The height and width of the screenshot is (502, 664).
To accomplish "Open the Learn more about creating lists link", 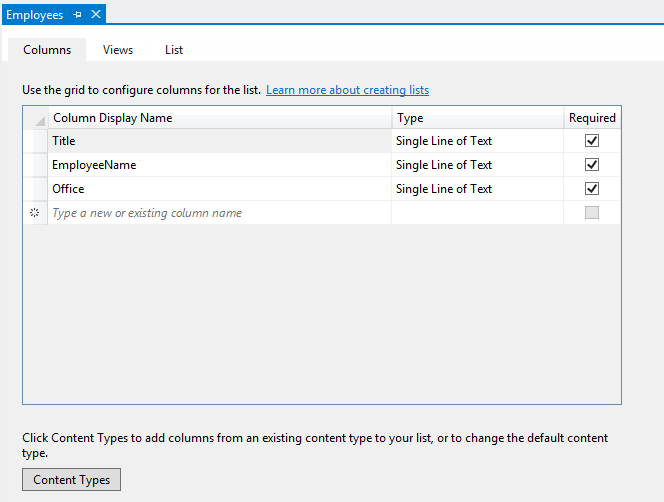I will [x=347, y=90].
